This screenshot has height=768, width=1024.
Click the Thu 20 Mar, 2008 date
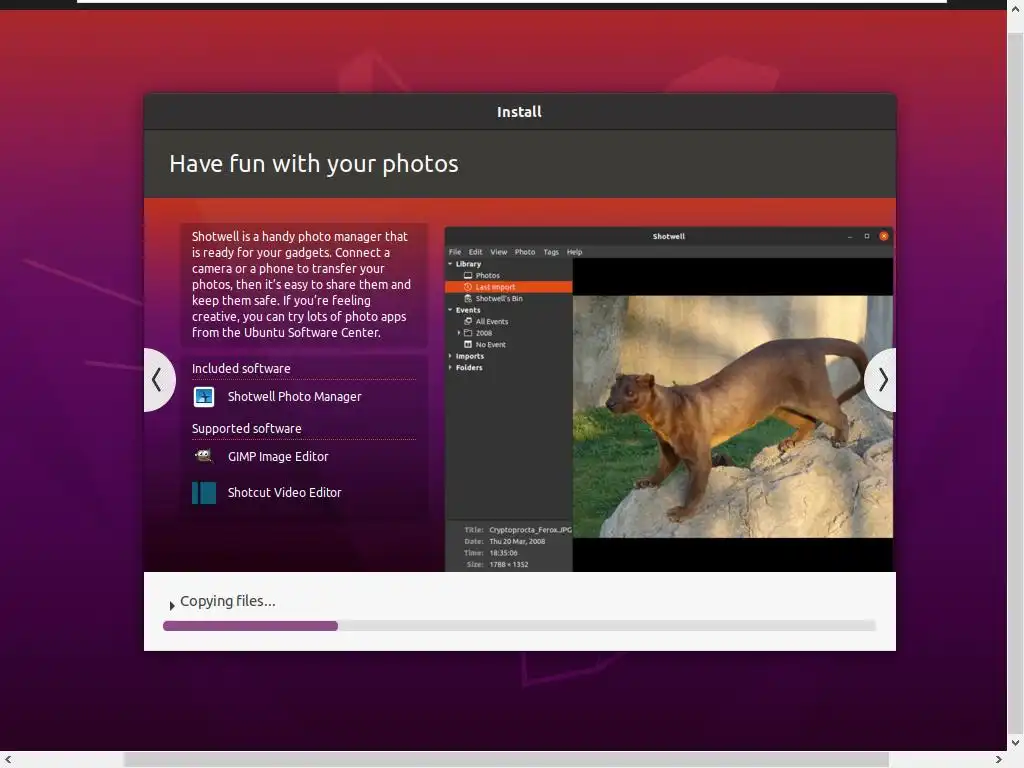(x=517, y=541)
